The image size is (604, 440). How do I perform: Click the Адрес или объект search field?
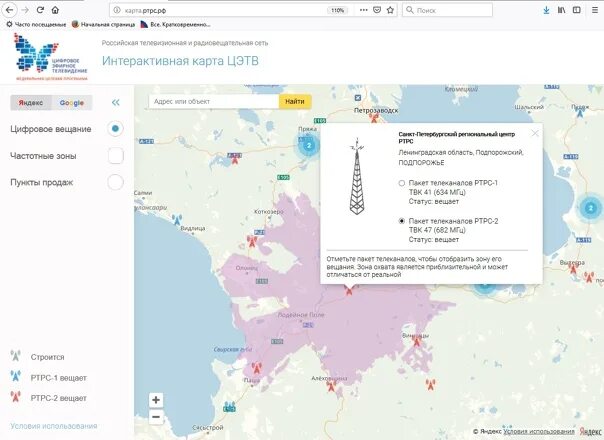click(214, 101)
